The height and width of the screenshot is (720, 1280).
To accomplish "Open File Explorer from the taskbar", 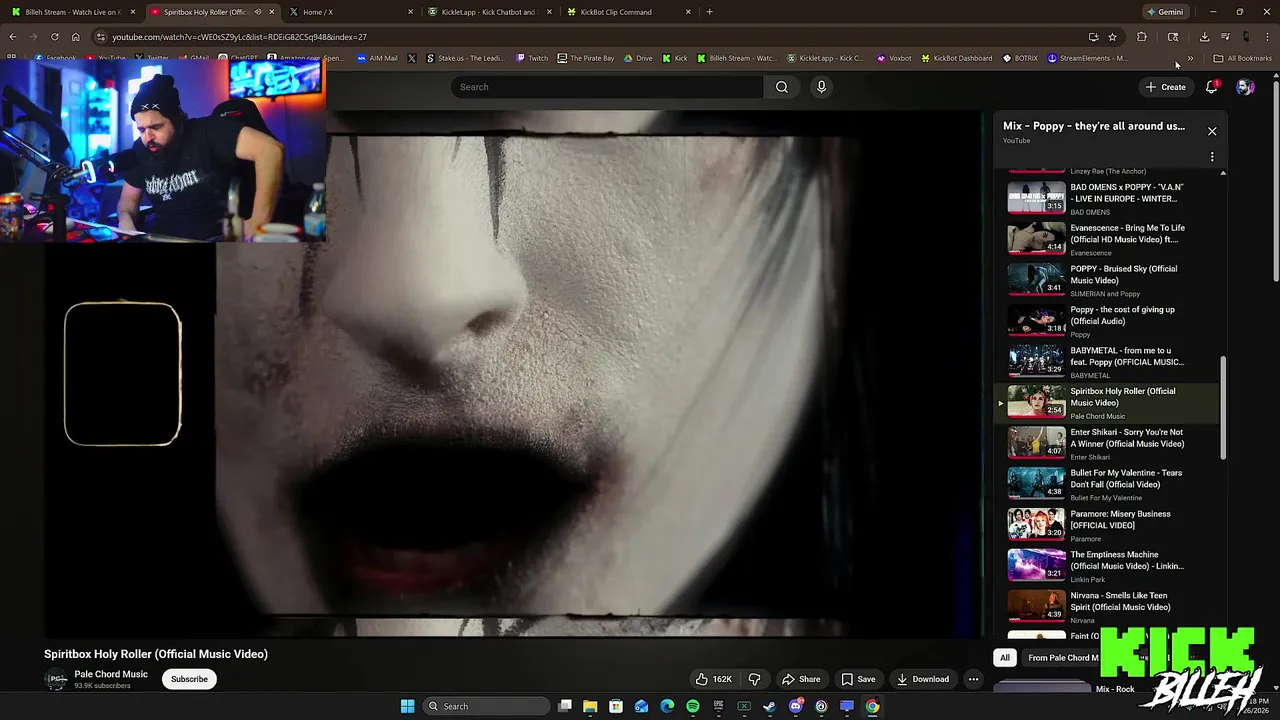I will pos(590,706).
